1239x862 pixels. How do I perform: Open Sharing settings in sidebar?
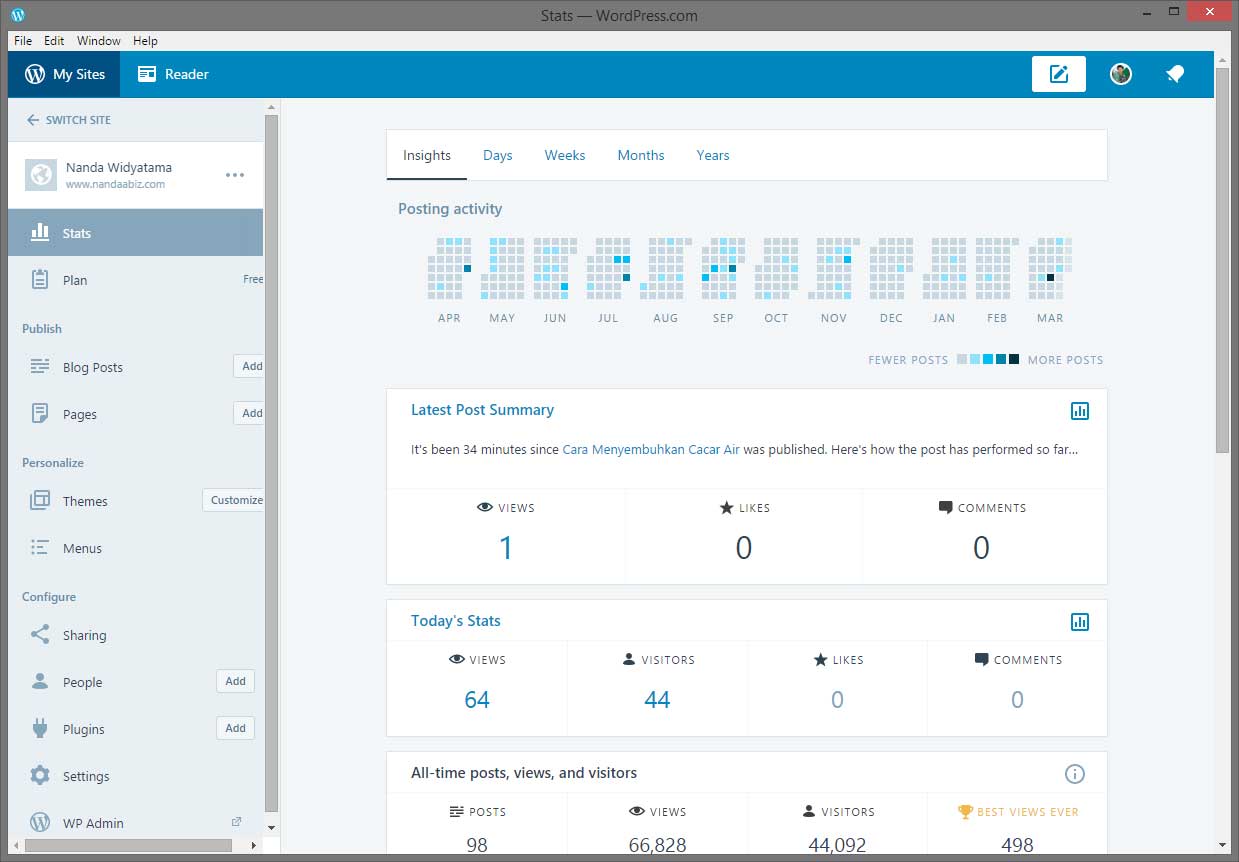pos(84,635)
